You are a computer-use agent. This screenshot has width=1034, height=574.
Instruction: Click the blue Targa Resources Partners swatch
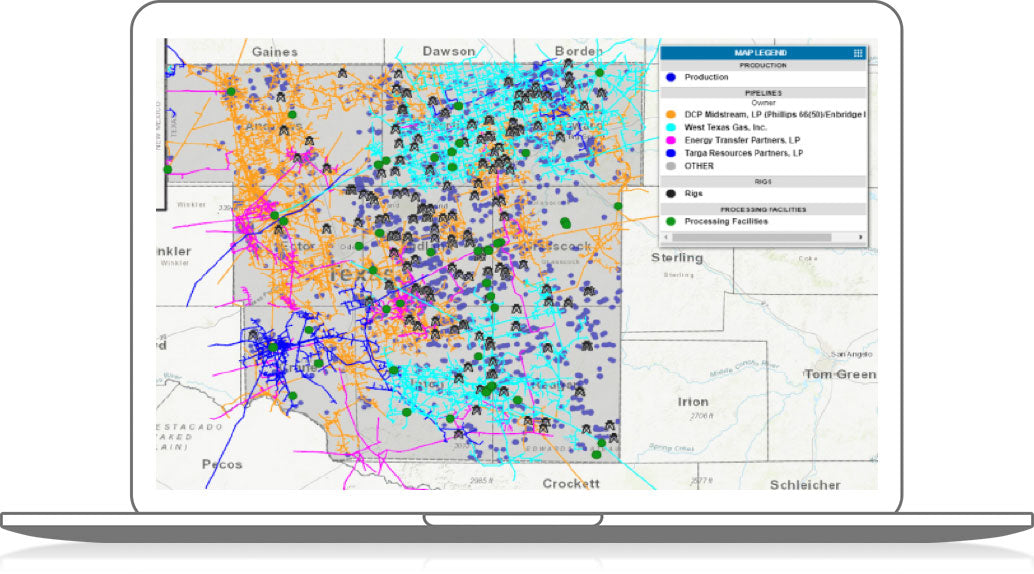point(671,153)
